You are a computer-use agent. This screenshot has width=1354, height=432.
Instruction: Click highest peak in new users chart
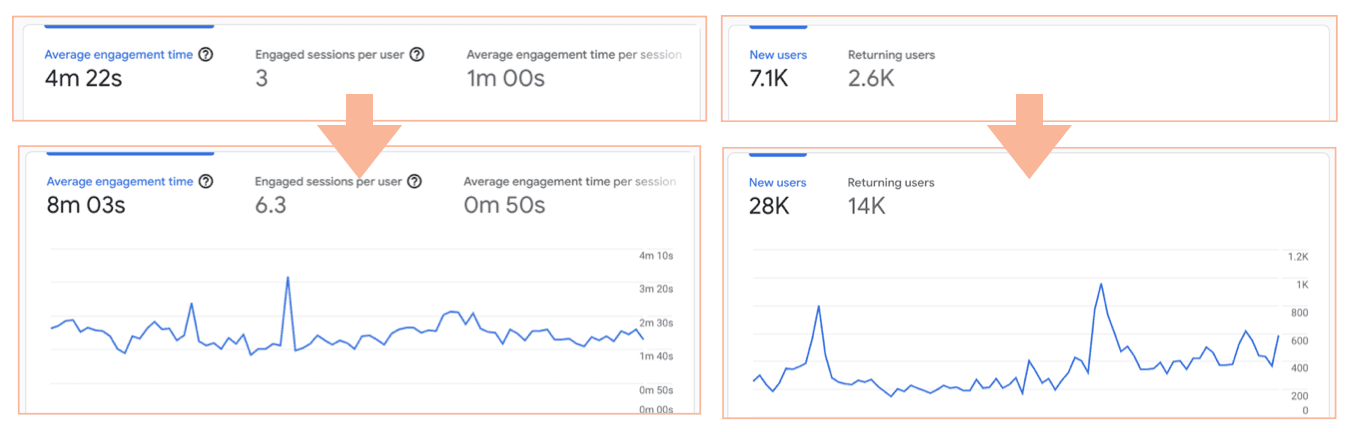click(1101, 284)
